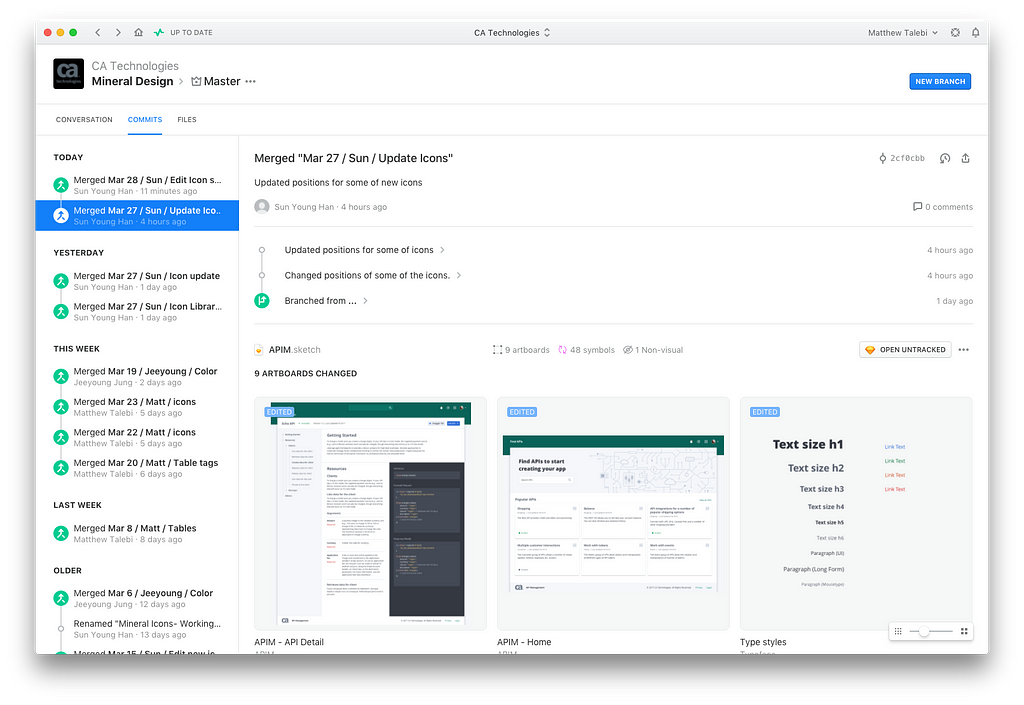Select 'Renamed "Mineral Icons- Working...' commit

pyautogui.click(x=137, y=629)
